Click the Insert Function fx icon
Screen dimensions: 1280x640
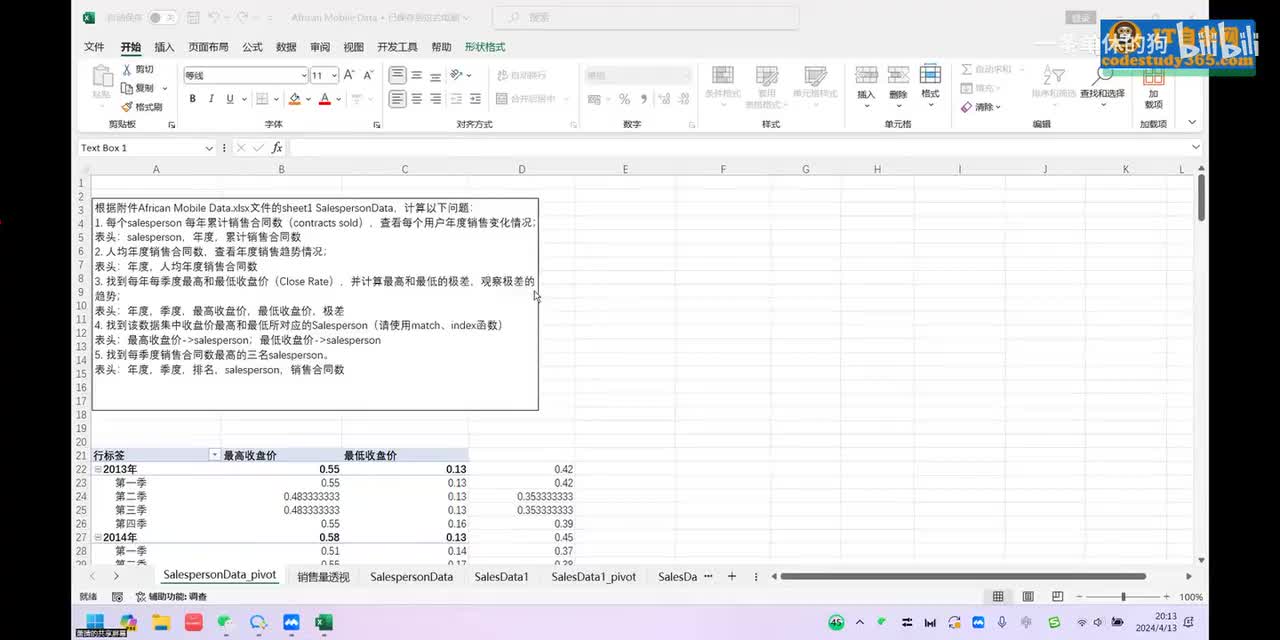(x=277, y=148)
